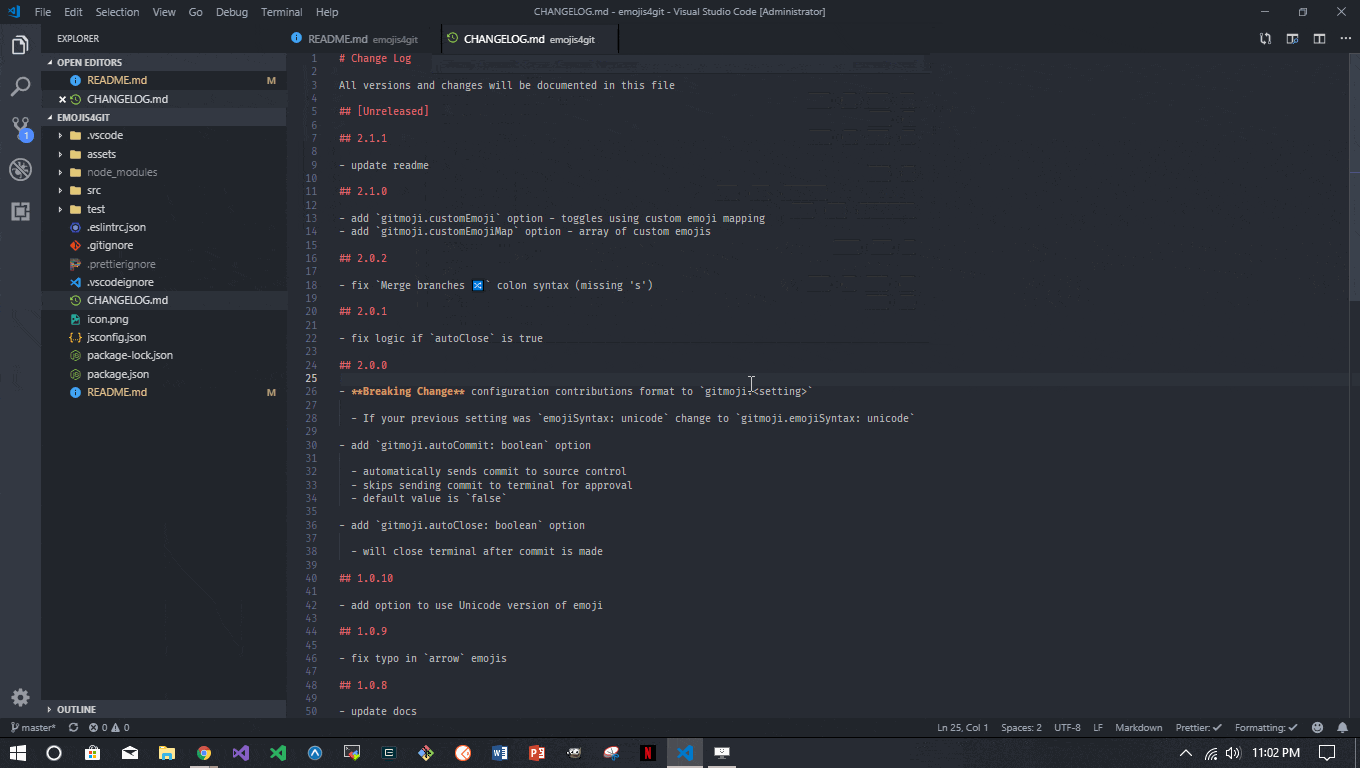Launch Netflix from the taskbar
The width and height of the screenshot is (1360, 768).
(648, 753)
